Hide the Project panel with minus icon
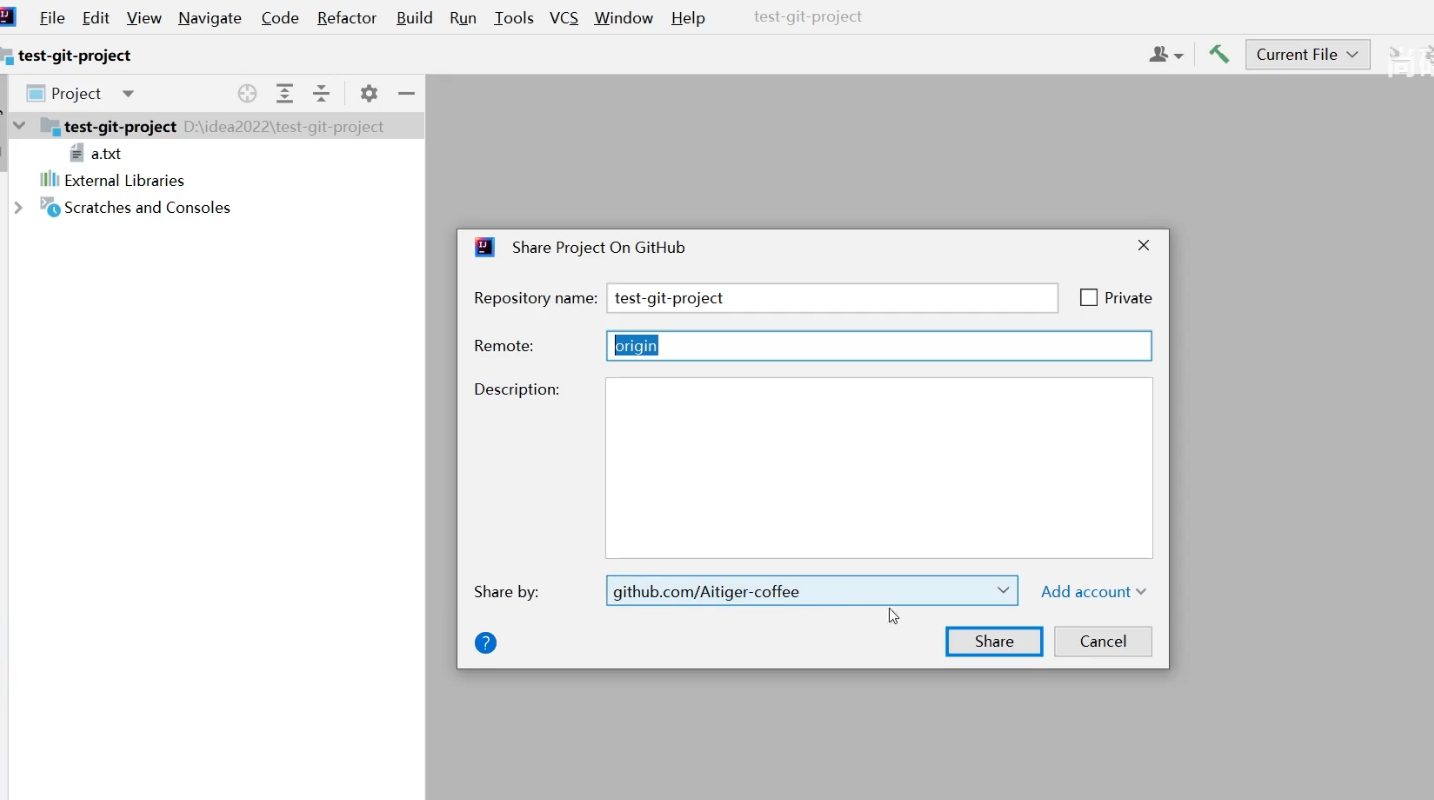 pyautogui.click(x=406, y=93)
